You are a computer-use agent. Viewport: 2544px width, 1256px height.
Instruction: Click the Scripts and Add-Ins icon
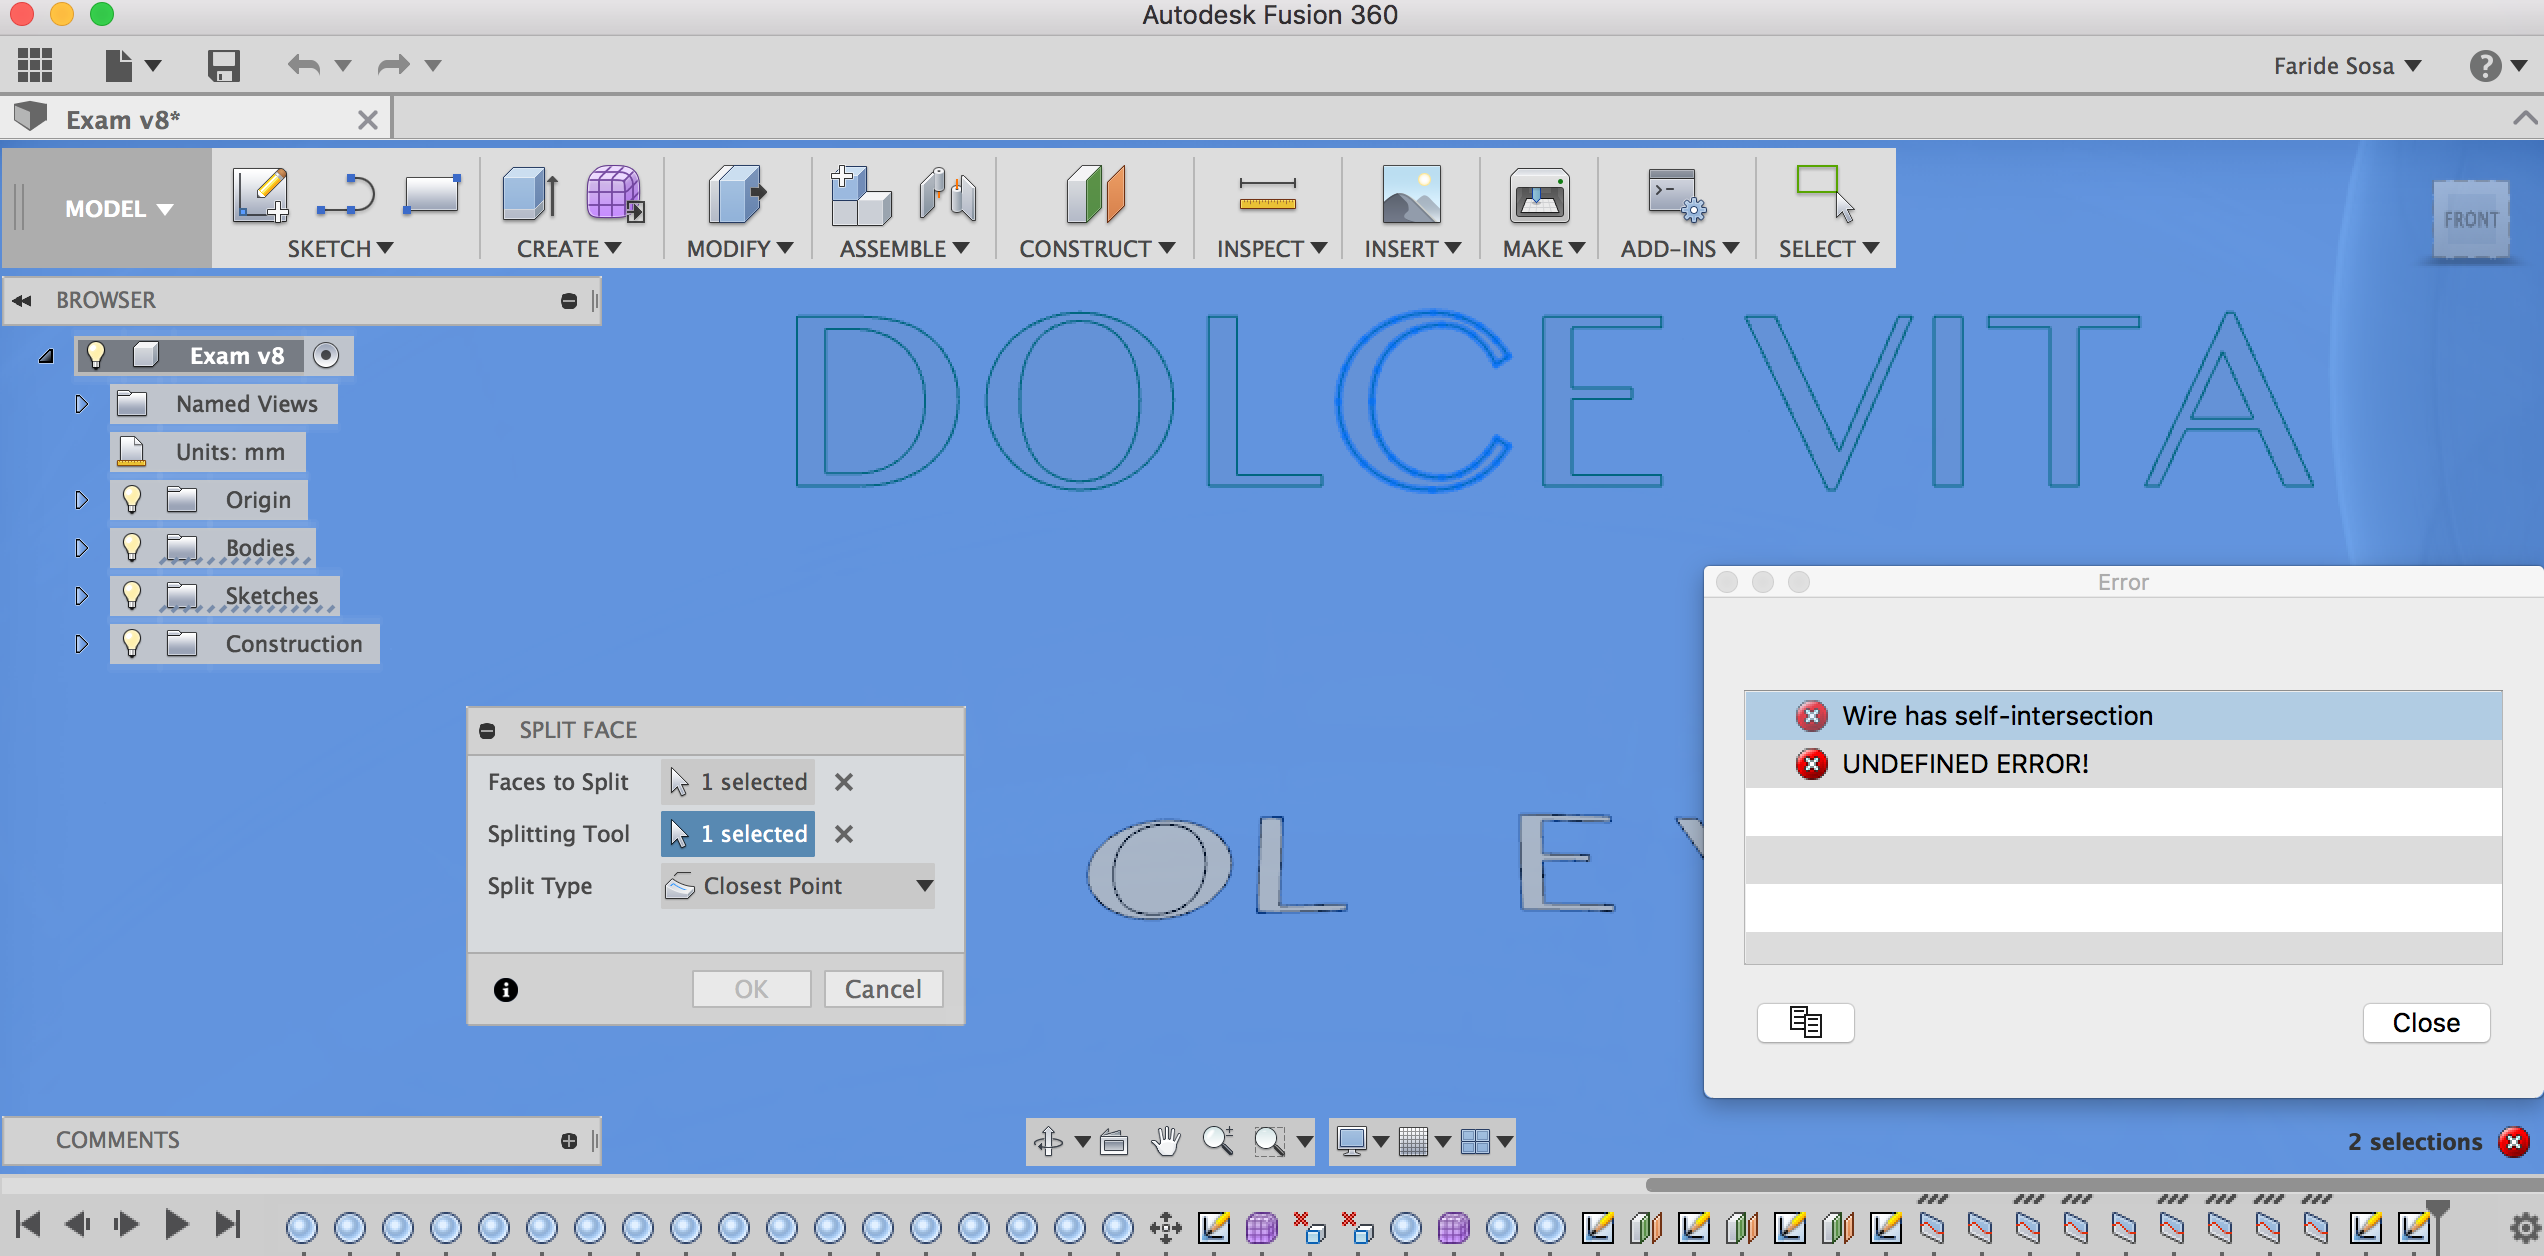coord(1677,195)
